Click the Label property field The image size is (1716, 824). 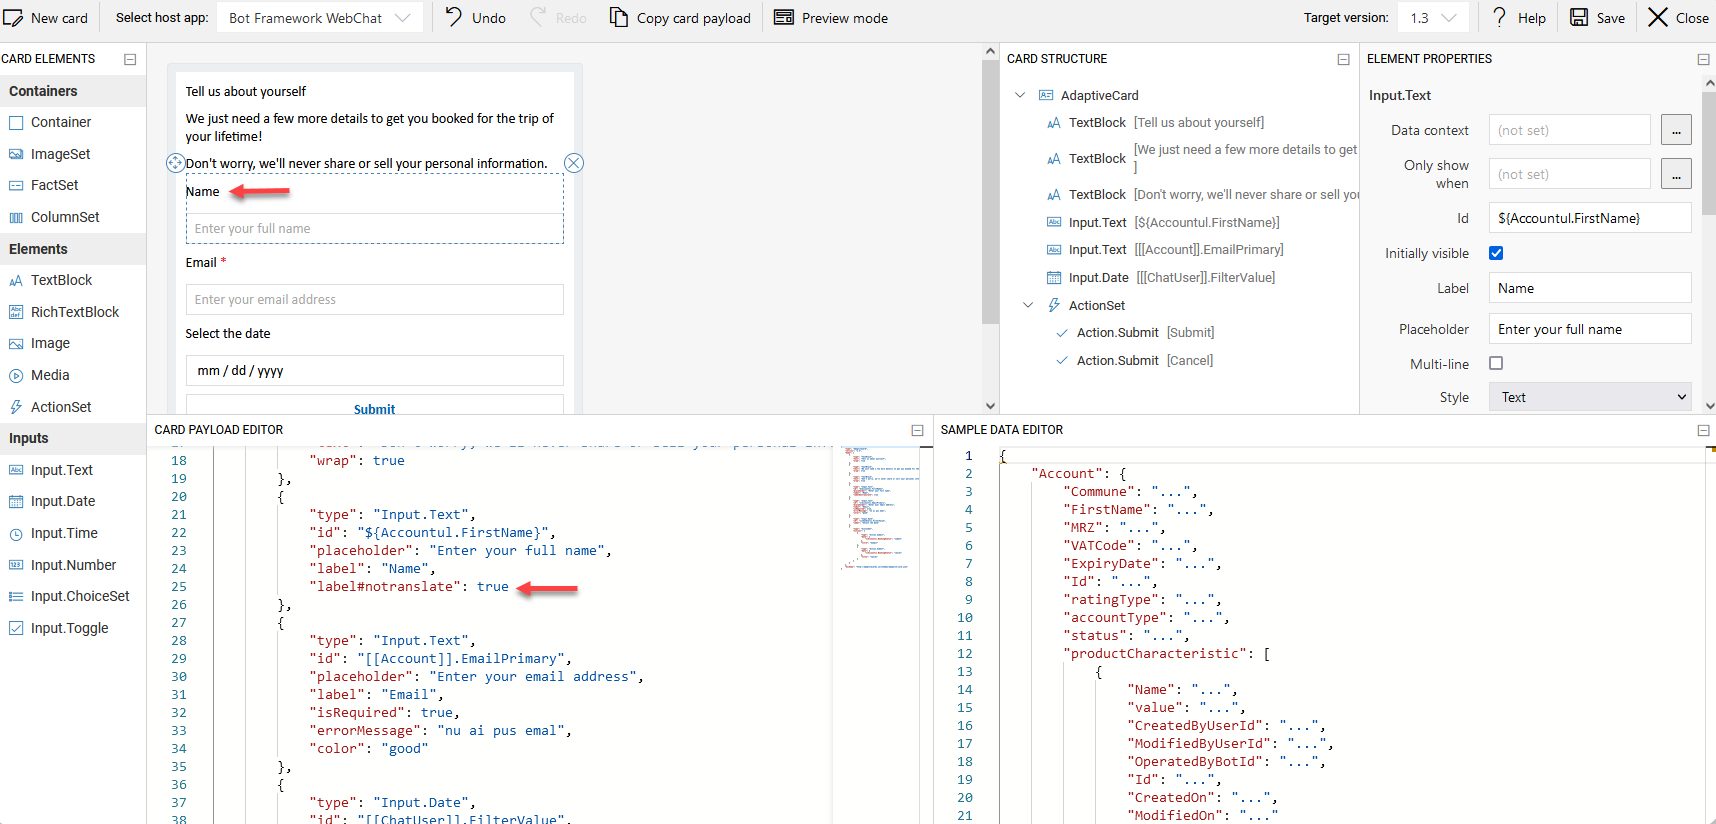pyautogui.click(x=1590, y=288)
